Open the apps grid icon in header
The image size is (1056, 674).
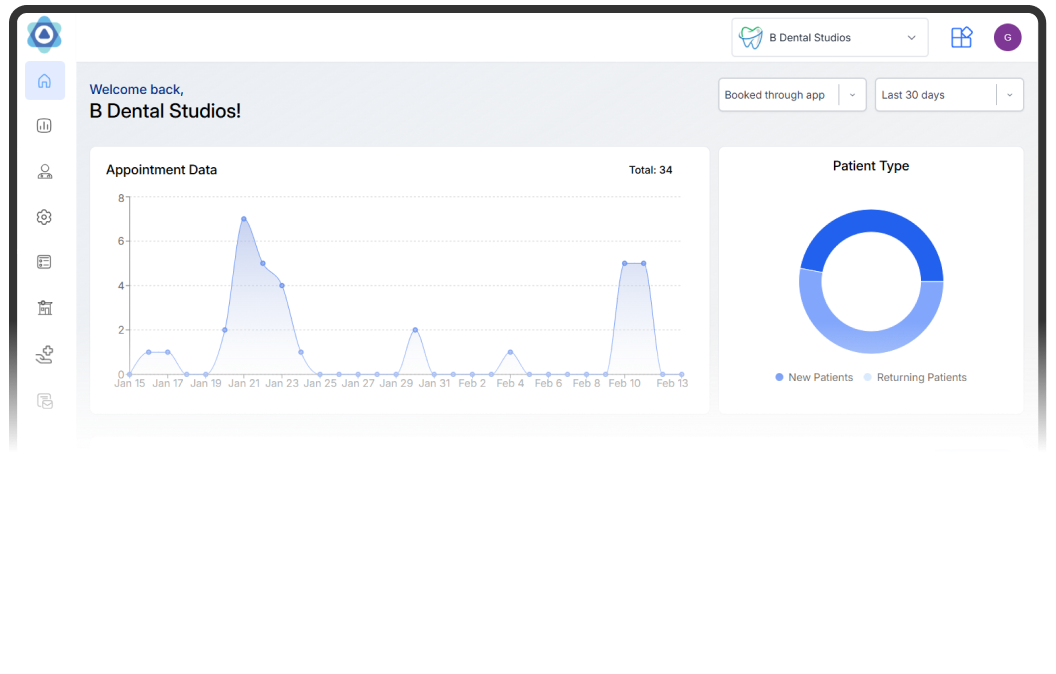961,38
